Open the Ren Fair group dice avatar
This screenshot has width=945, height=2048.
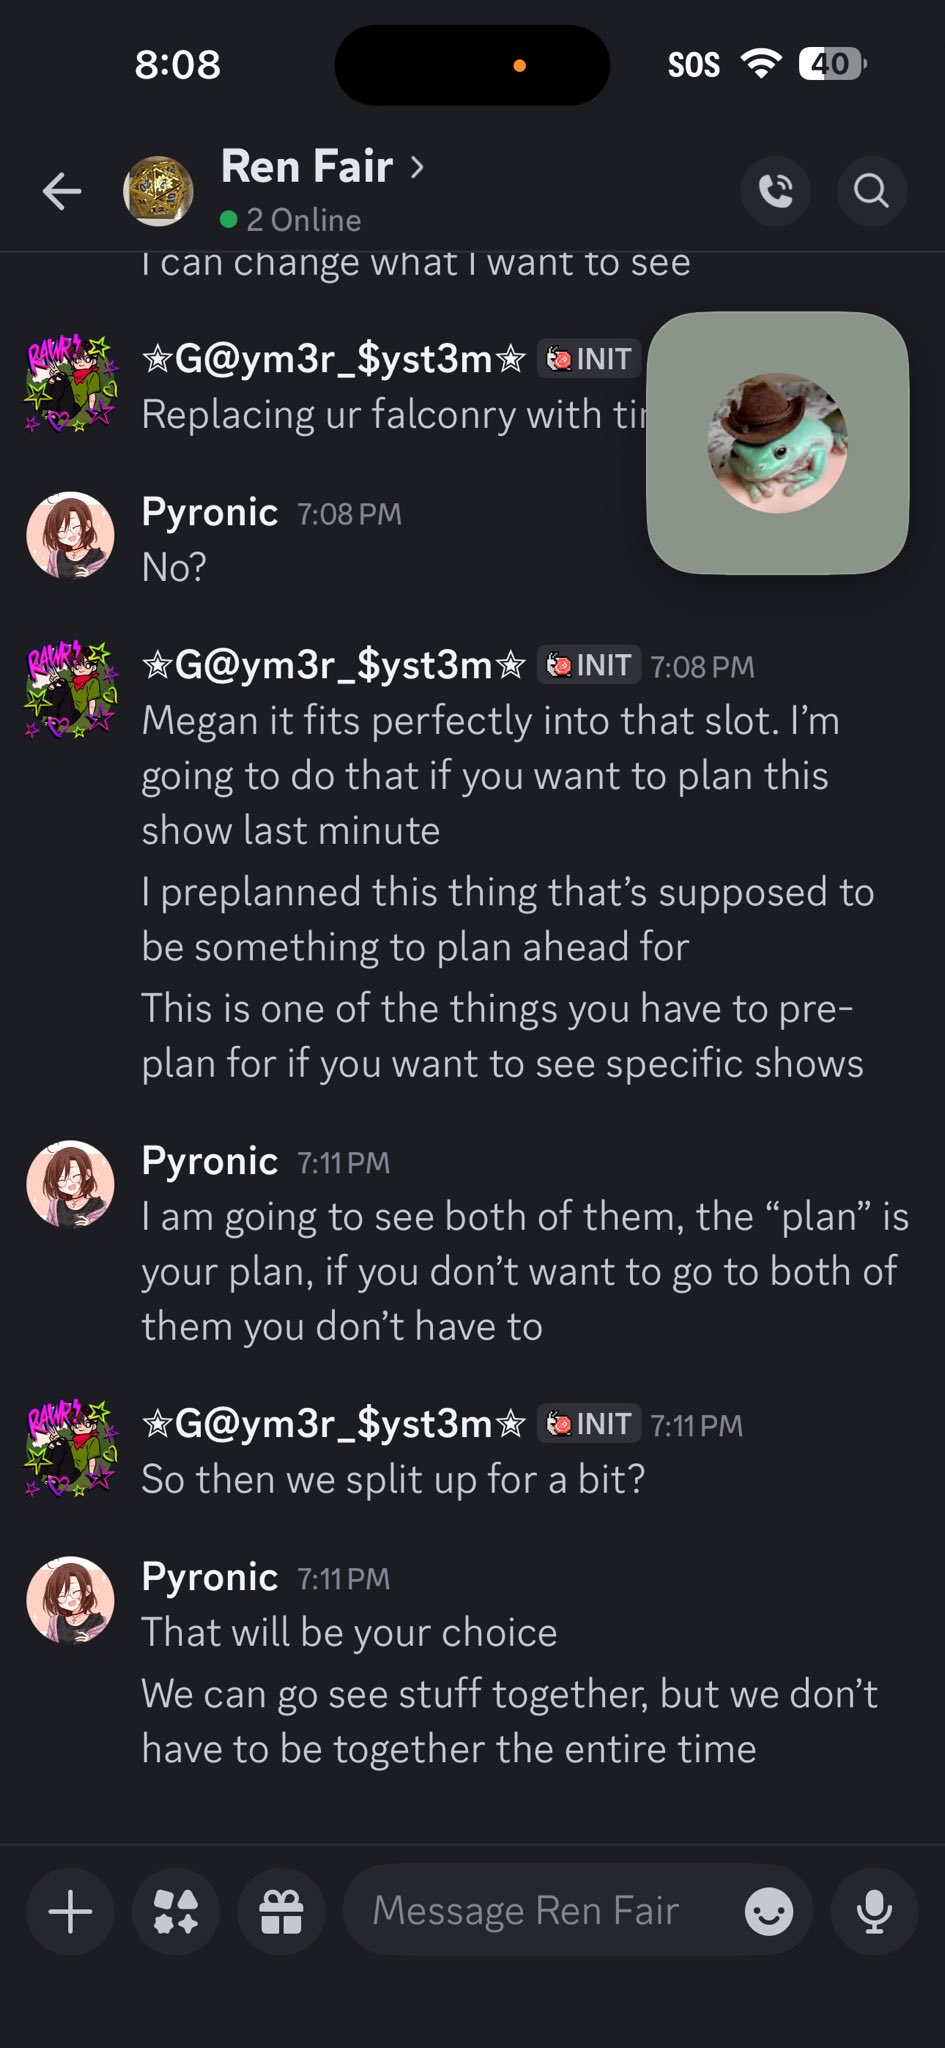pos(158,191)
